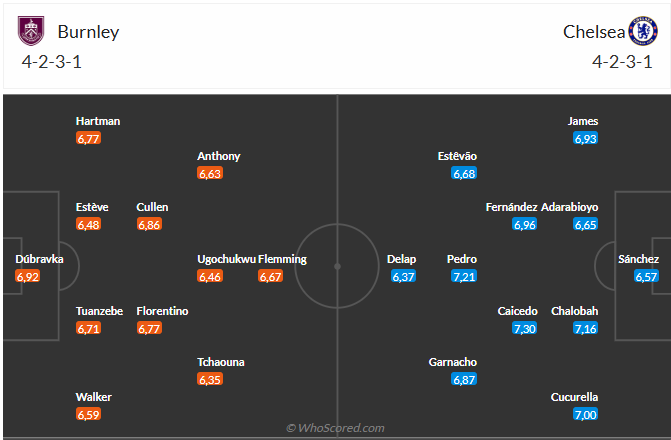Click the Chelsea club crest
This screenshot has height=440, width=671.
[x=642, y=31]
